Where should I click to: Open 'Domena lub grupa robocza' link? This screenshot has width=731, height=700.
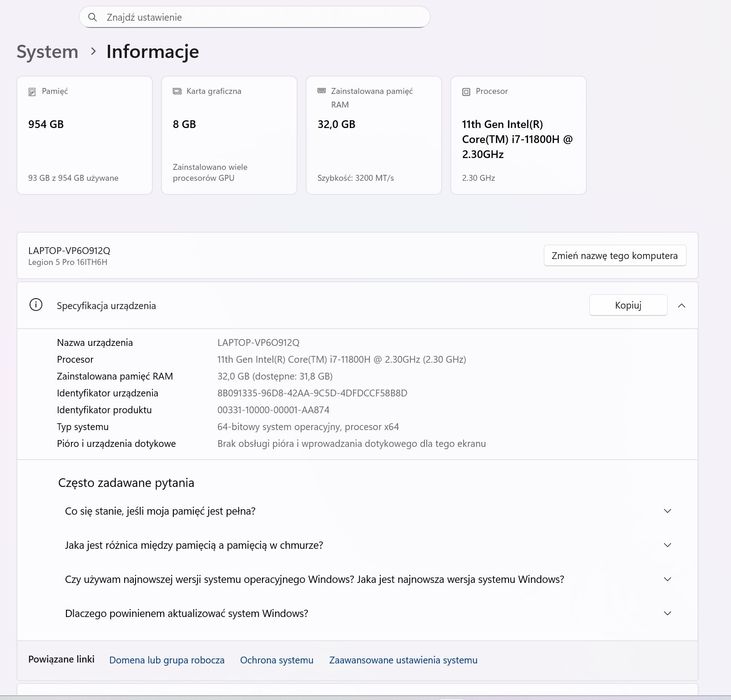coord(167,660)
